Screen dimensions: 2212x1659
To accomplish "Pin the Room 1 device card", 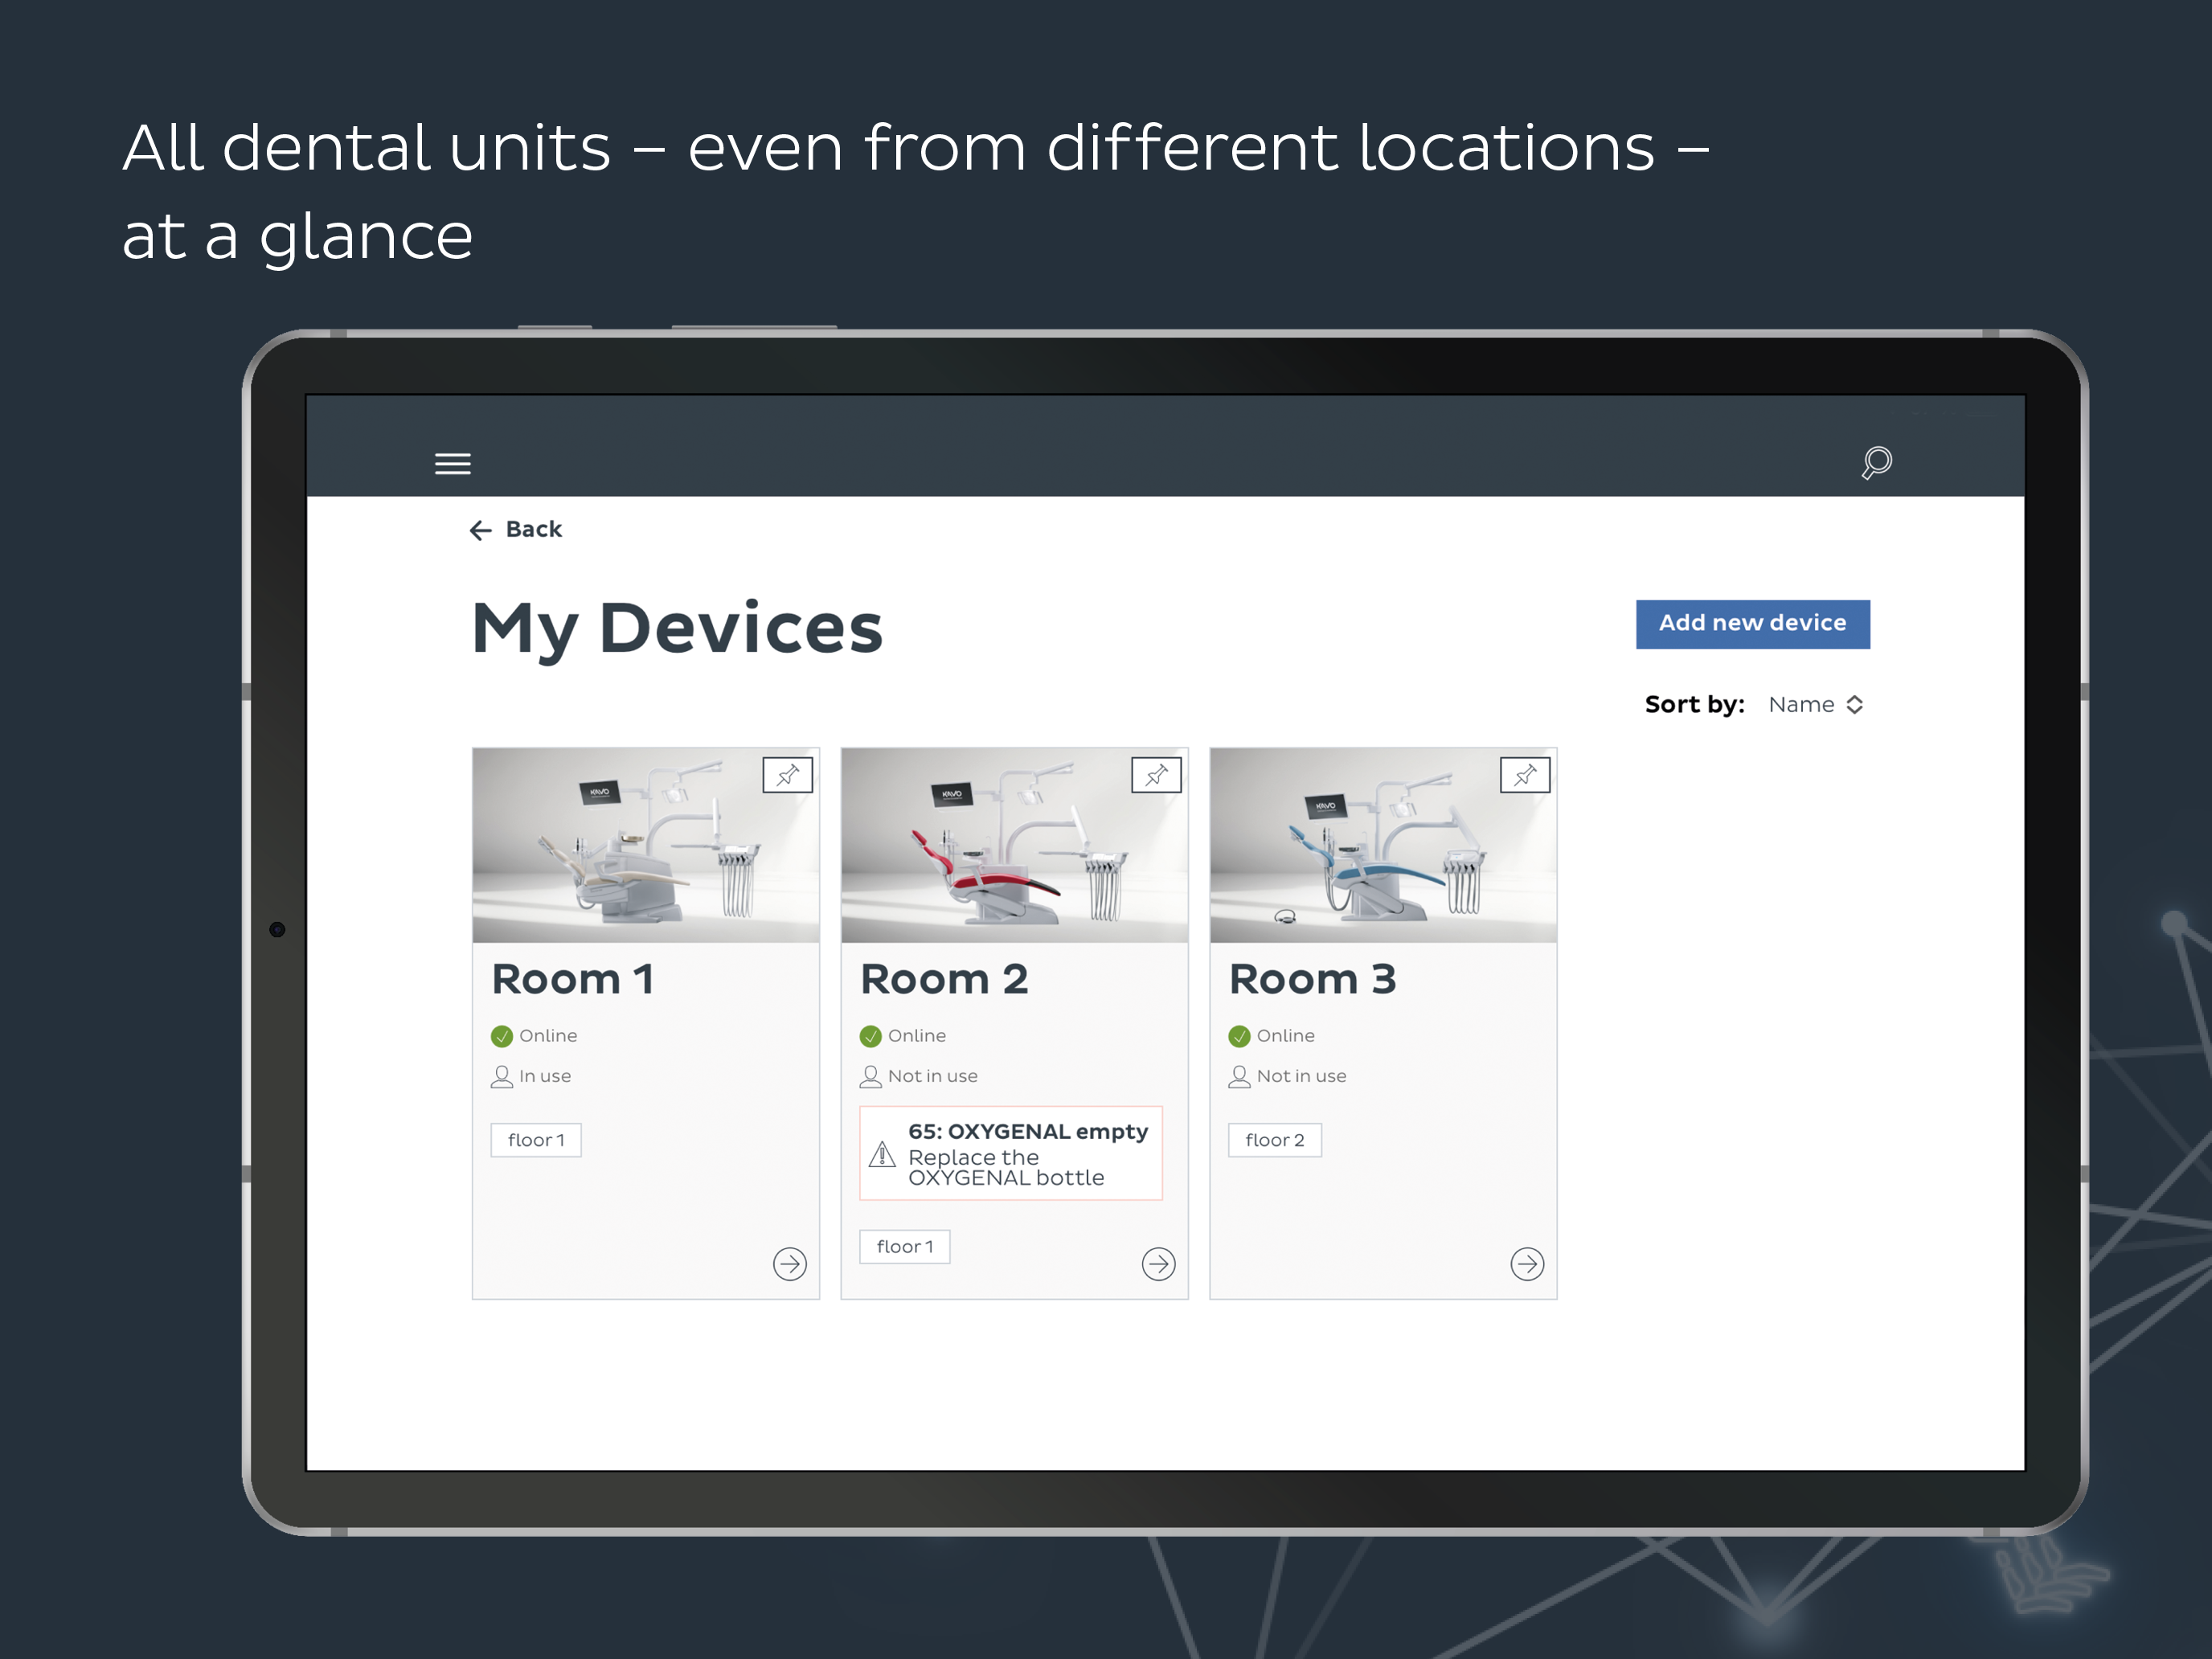I will (787, 775).
